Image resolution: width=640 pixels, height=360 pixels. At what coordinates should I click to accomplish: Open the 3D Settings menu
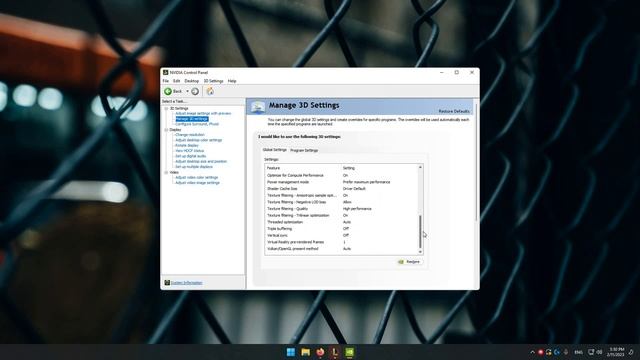213,81
